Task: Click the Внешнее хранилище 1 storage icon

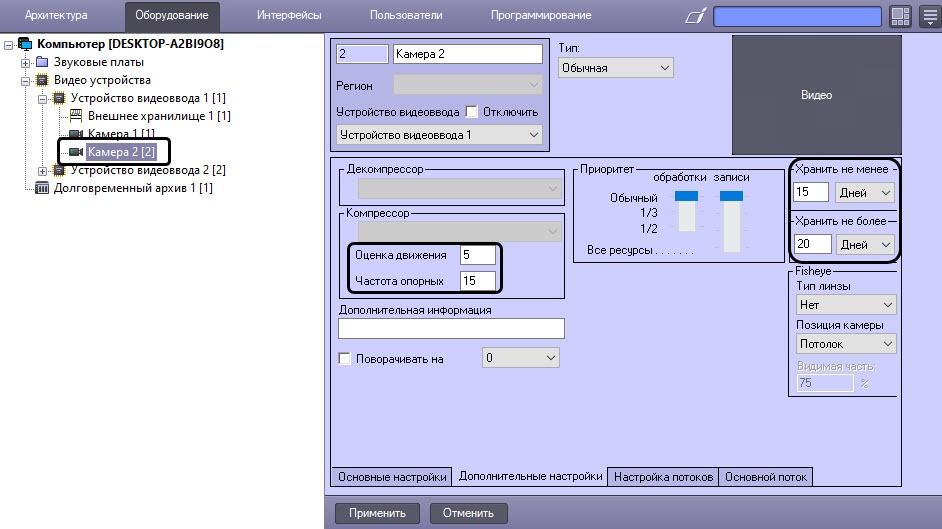Action: [76, 116]
